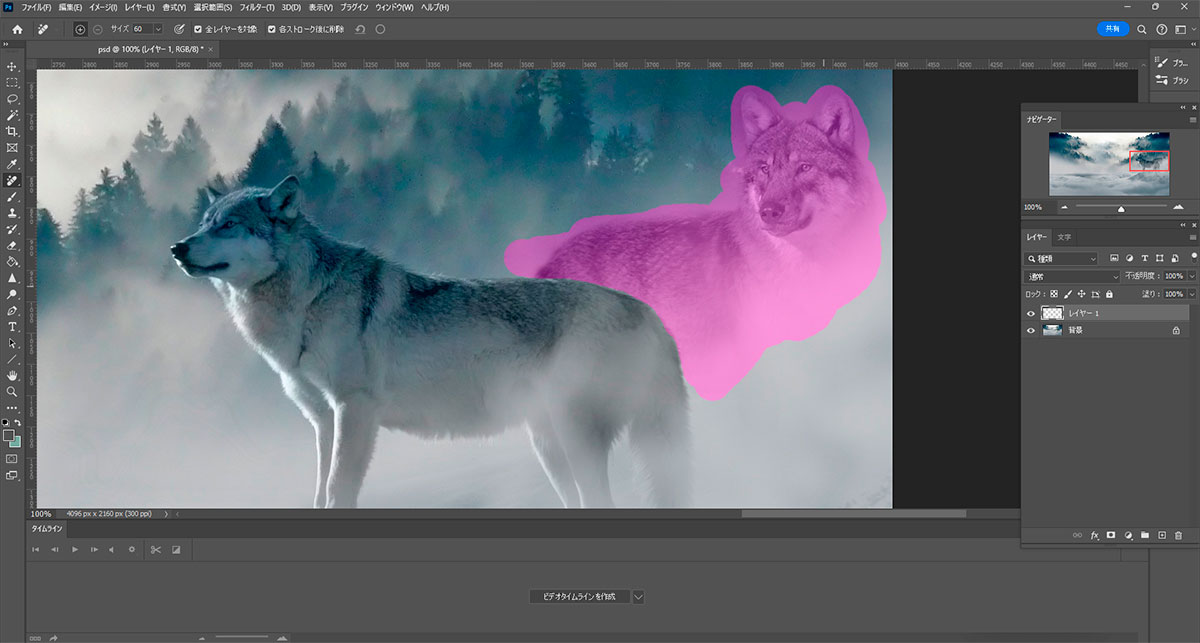The height and width of the screenshot is (643, 1200).
Task: Select the Move tool
Action: click(12, 66)
